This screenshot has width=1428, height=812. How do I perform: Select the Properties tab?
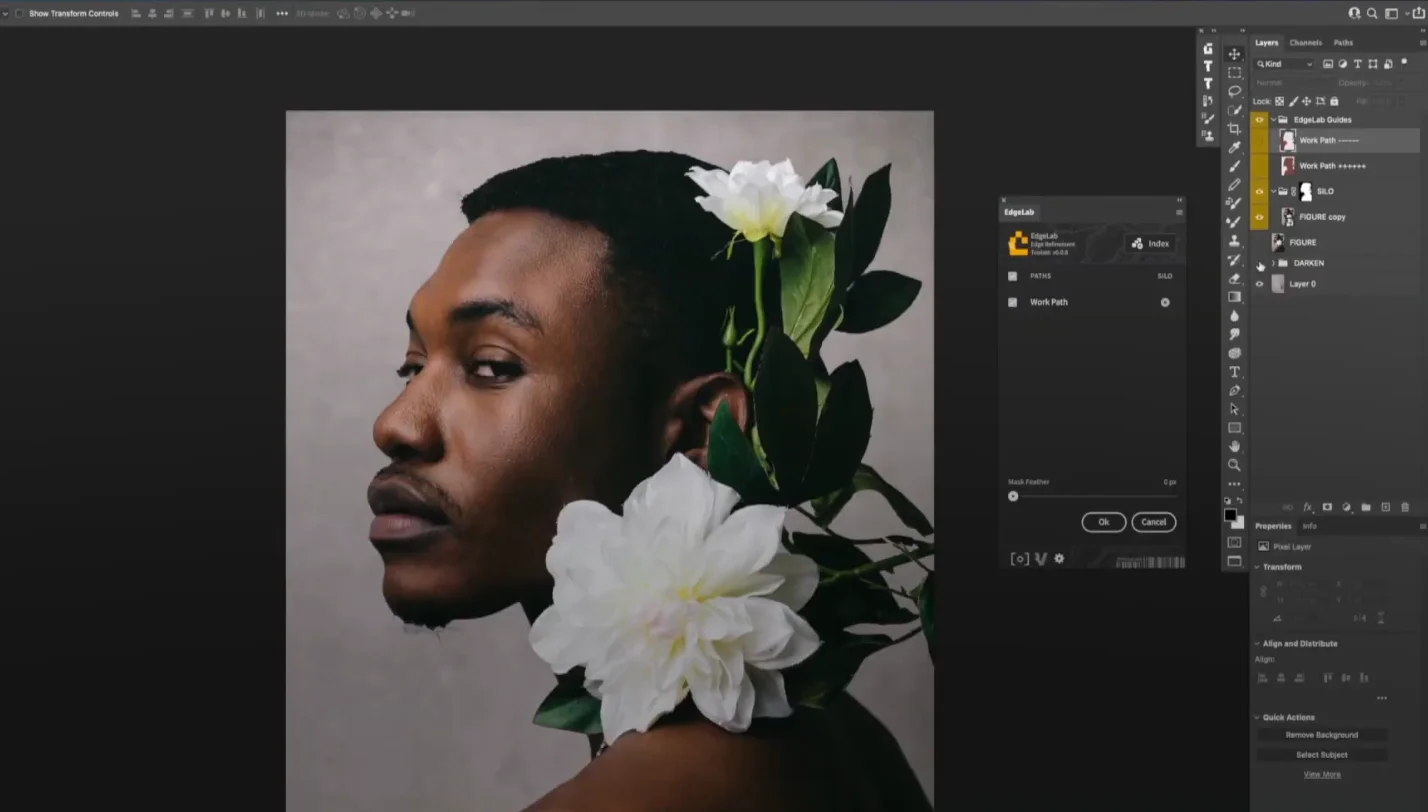[x=1273, y=526]
